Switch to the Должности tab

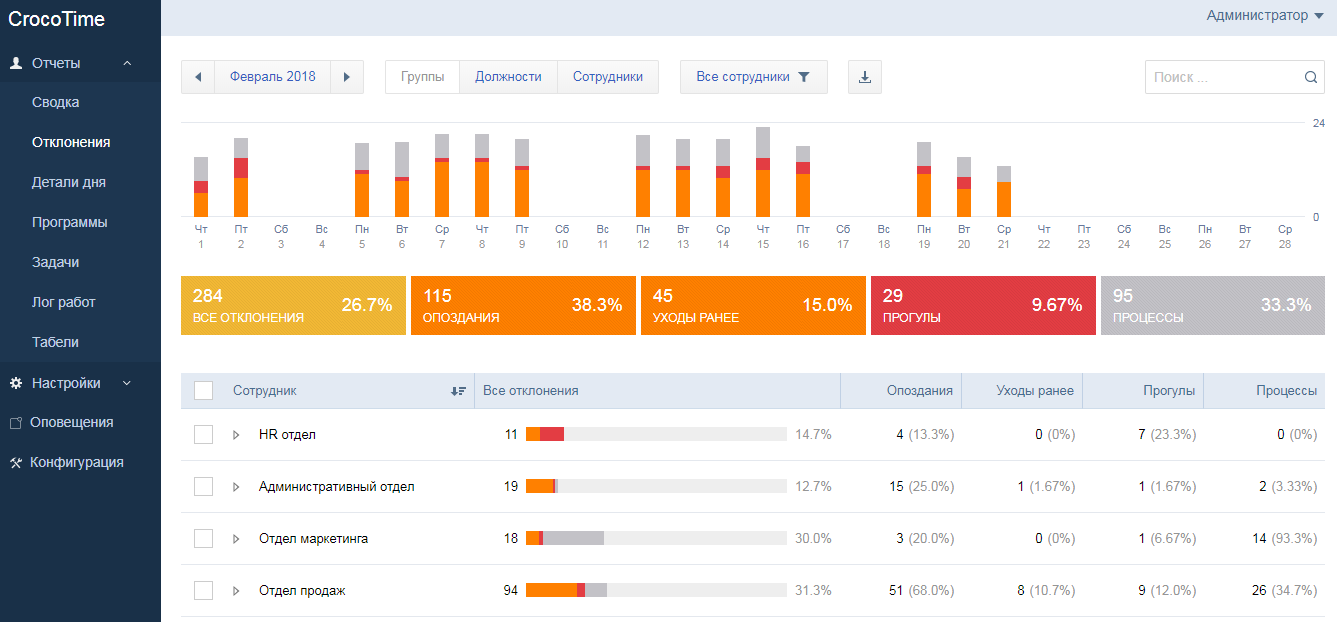508,77
